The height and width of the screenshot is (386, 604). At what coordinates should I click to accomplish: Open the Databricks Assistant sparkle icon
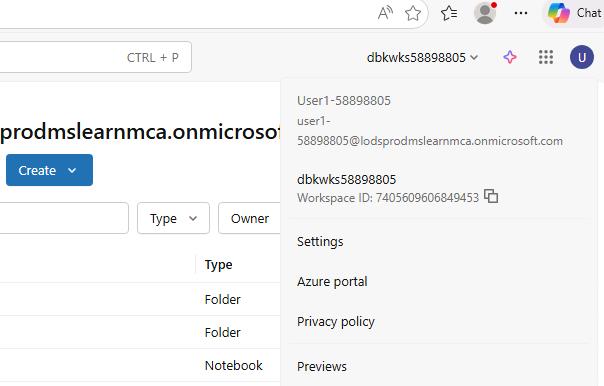point(510,57)
